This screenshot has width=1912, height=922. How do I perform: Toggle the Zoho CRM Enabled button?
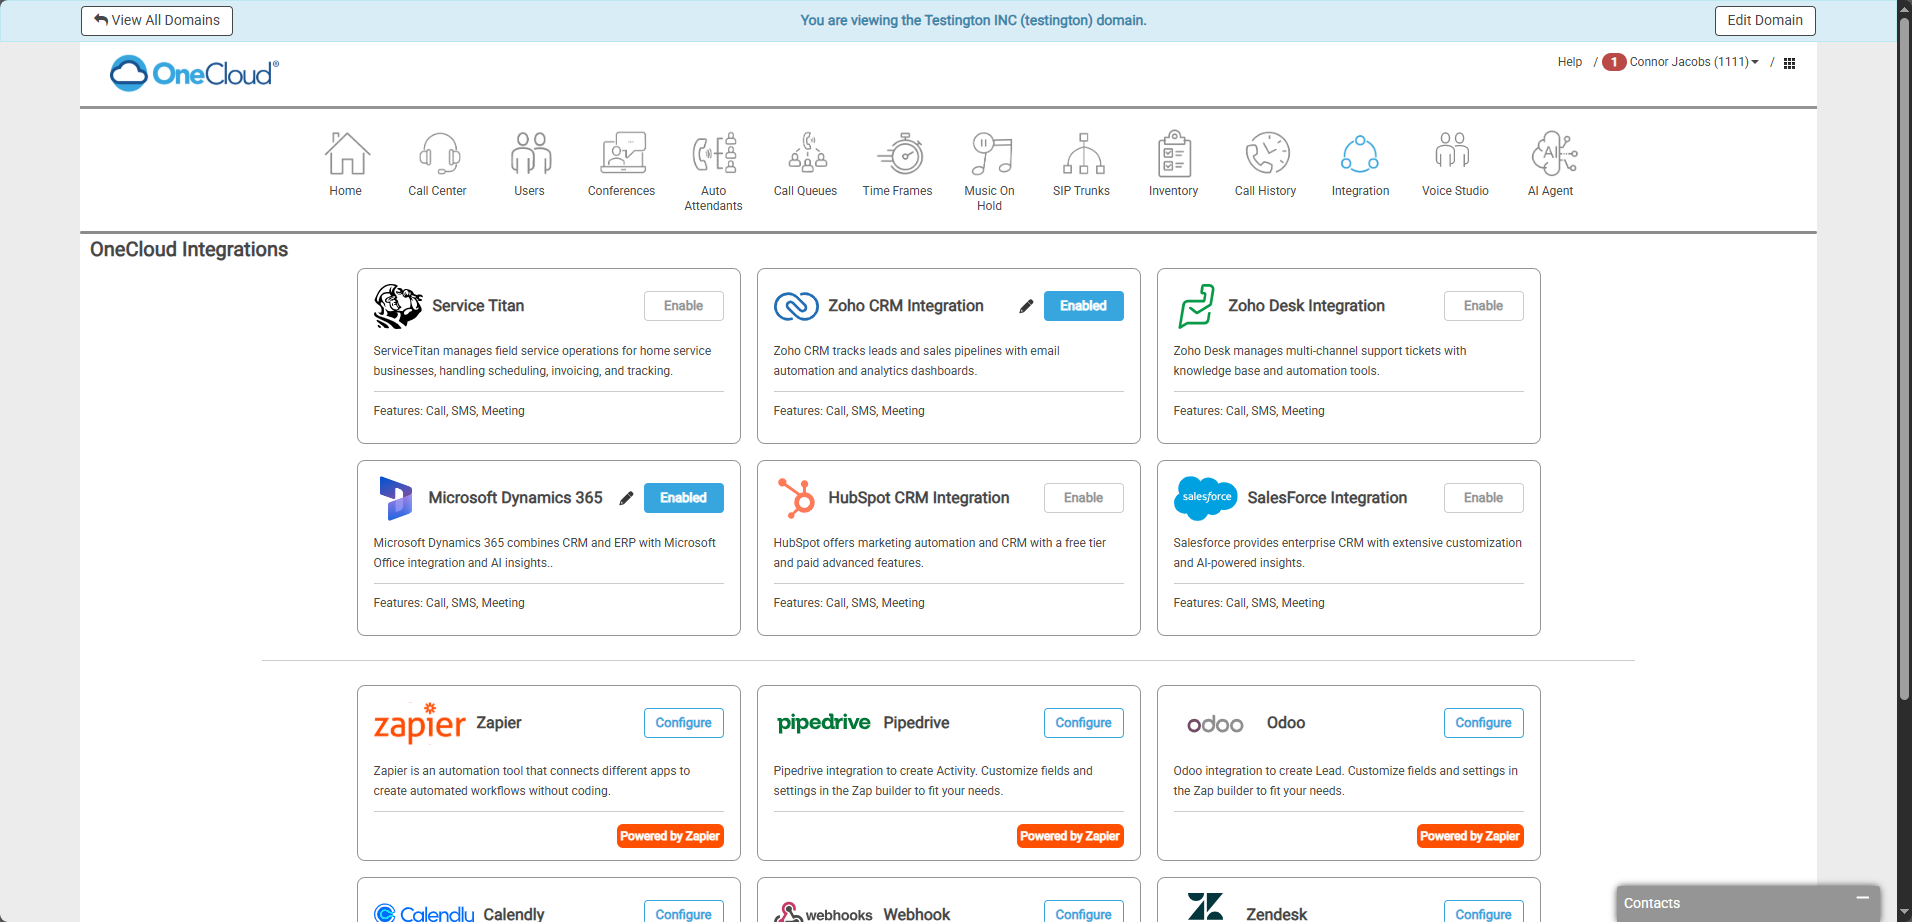pos(1083,306)
